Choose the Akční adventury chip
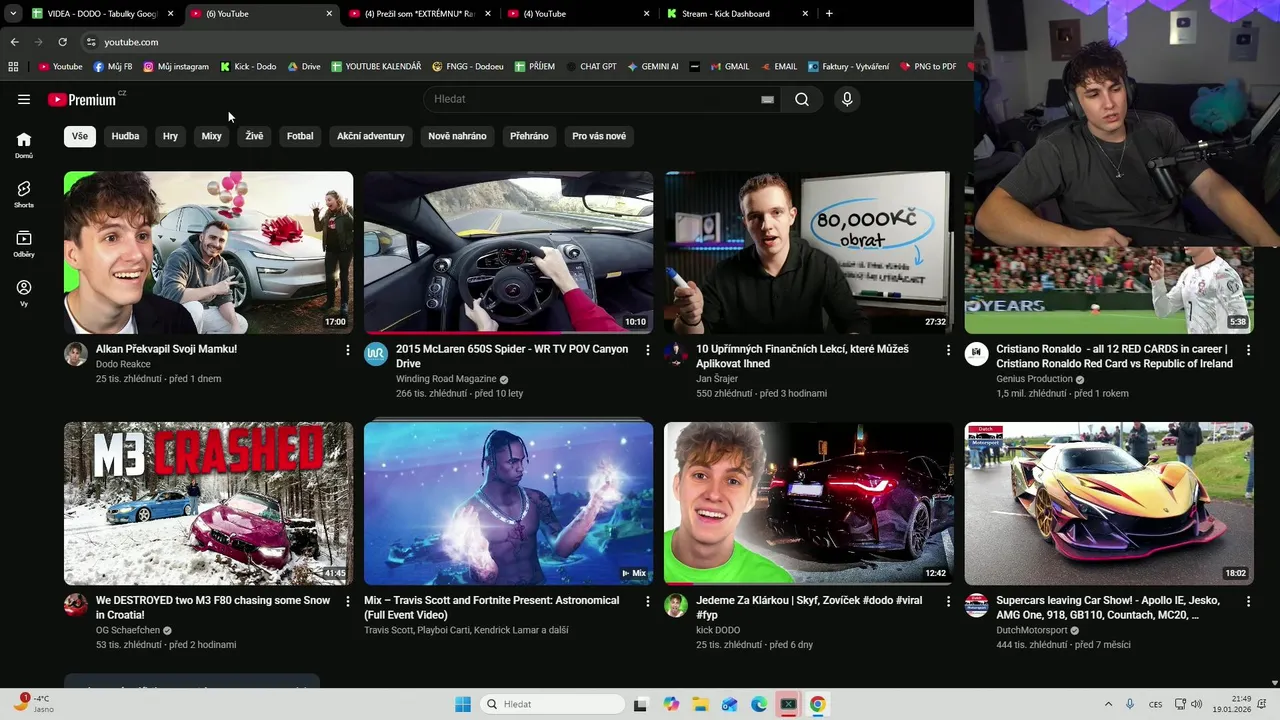 pyautogui.click(x=371, y=136)
